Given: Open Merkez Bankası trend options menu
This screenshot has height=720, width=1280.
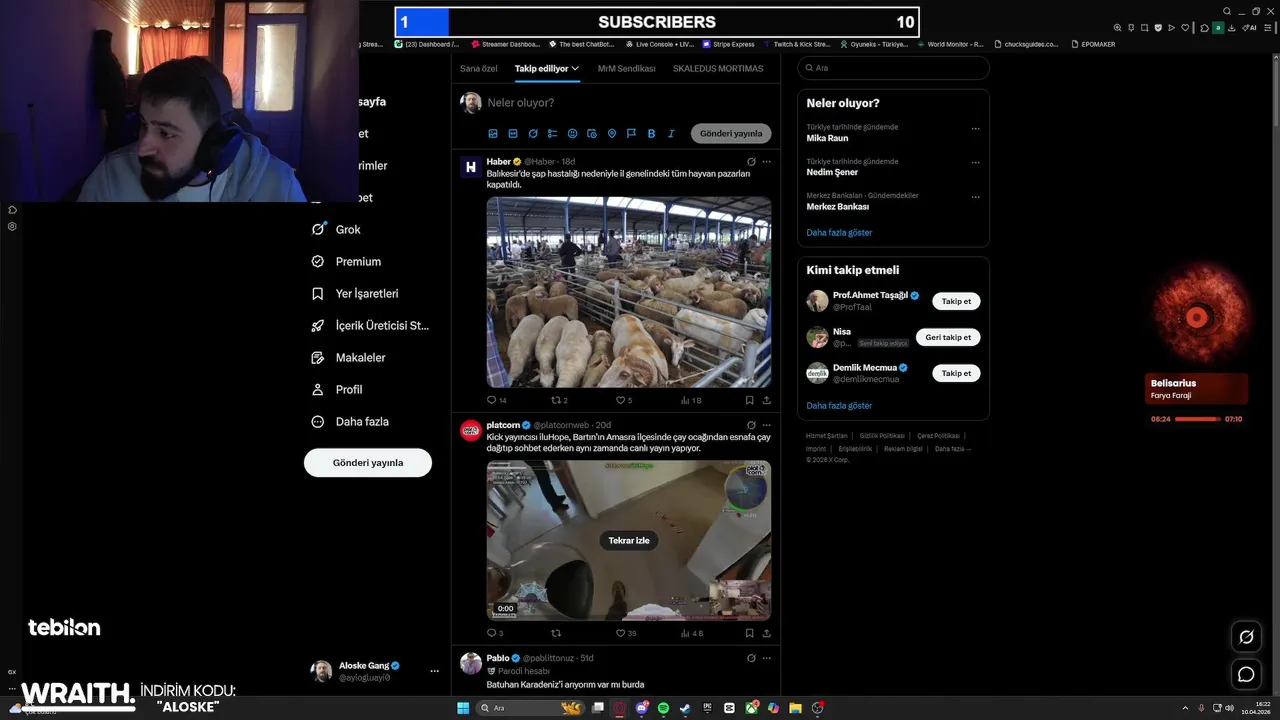Looking at the screenshot, I should [976, 196].
